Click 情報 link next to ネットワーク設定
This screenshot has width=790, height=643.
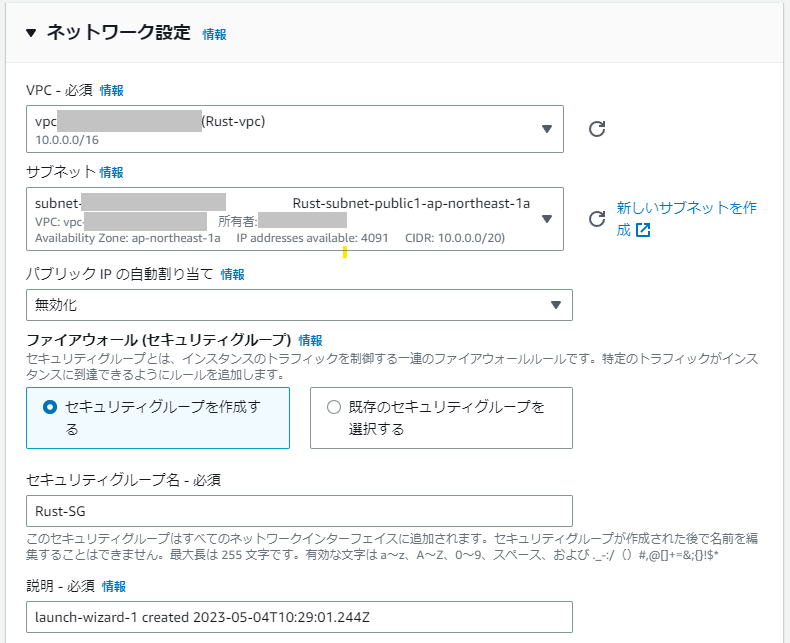pyautogui.click(x=214, y=34)
